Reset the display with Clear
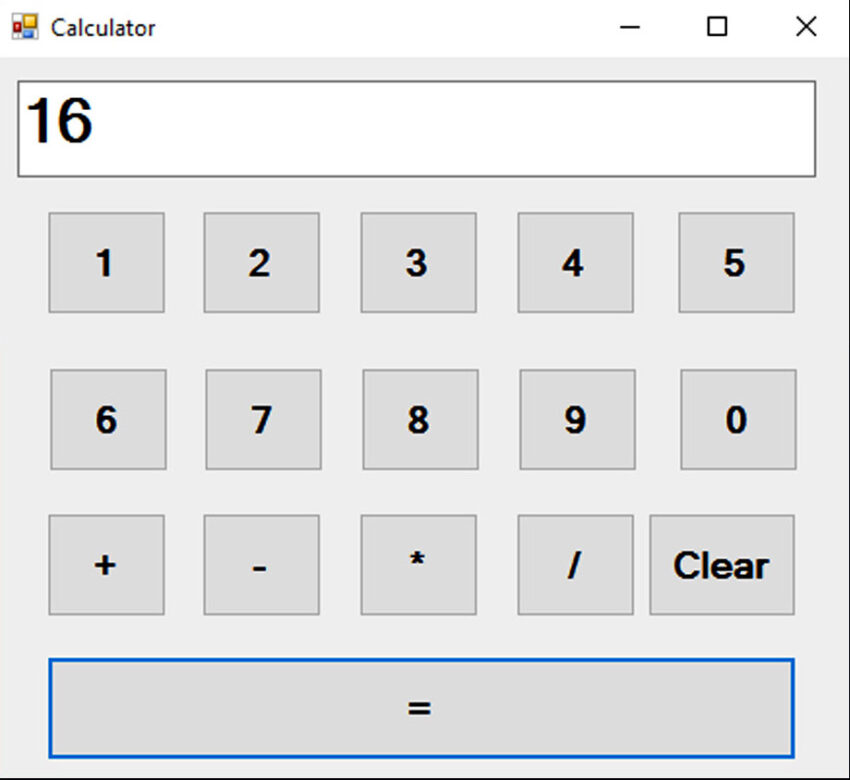 (x=722, y=565)
